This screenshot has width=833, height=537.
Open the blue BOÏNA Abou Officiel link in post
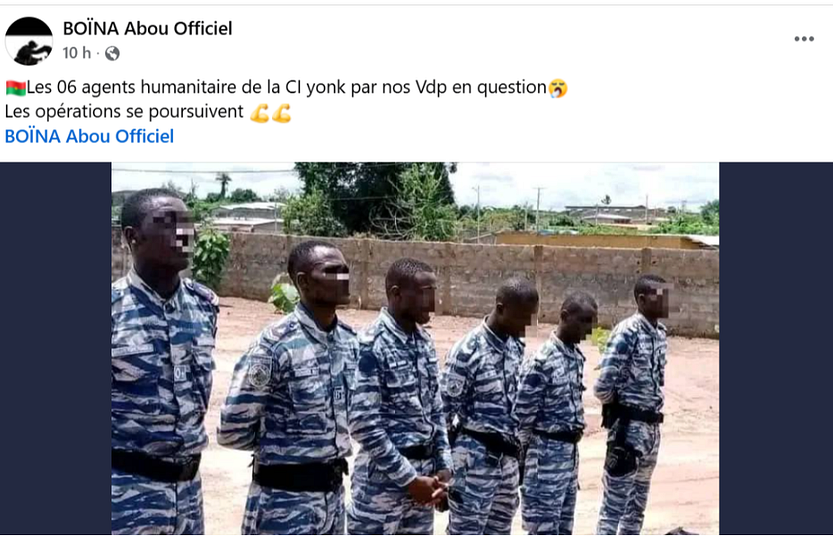pos(89,136)
